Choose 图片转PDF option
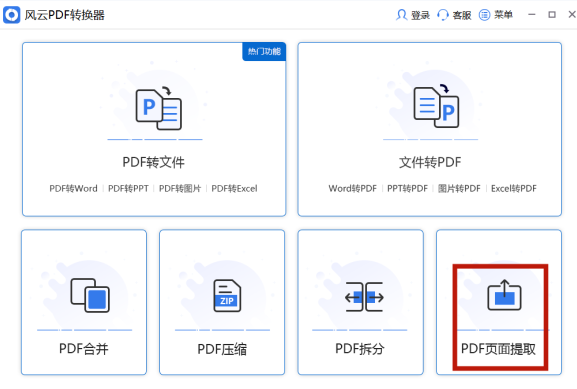 pos(459,188)
